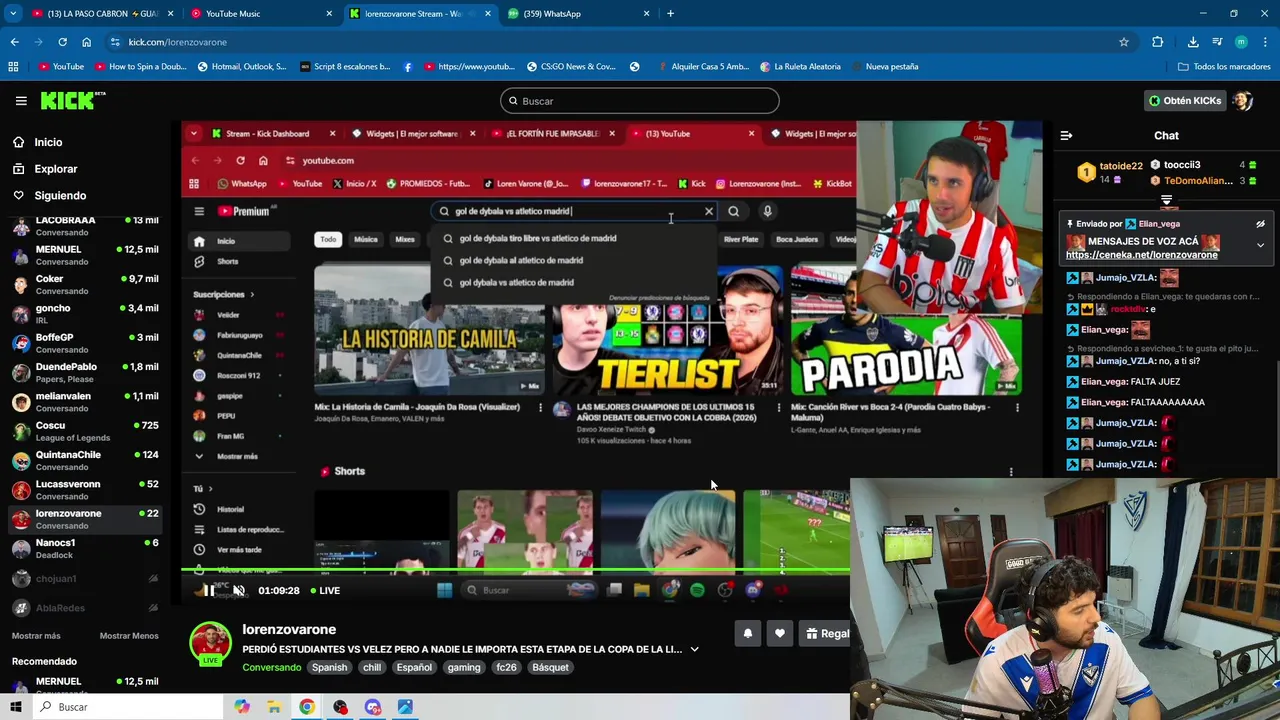The width and height of the screenshot is (1280, 720).
Task: Switch to the WhatsApp browser tab
Action: tap(578, 14)
